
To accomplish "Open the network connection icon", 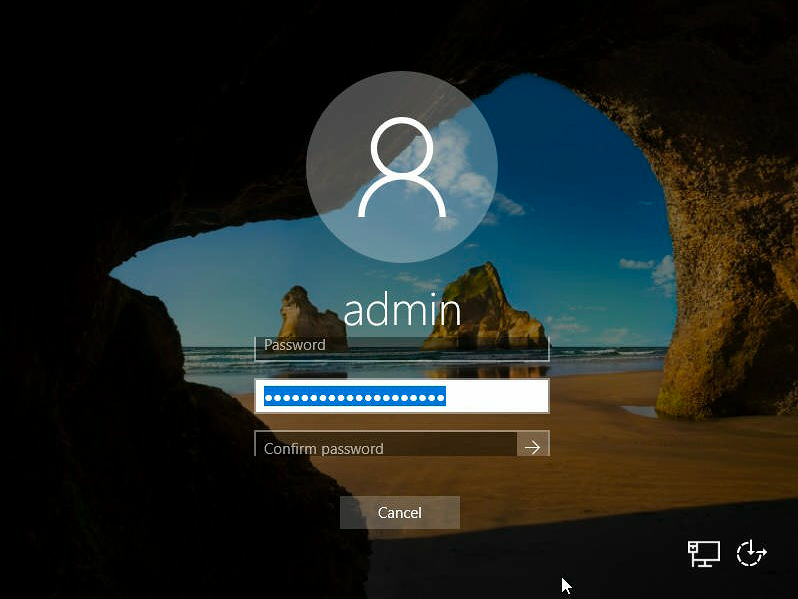I will click(x=704, y=553).
